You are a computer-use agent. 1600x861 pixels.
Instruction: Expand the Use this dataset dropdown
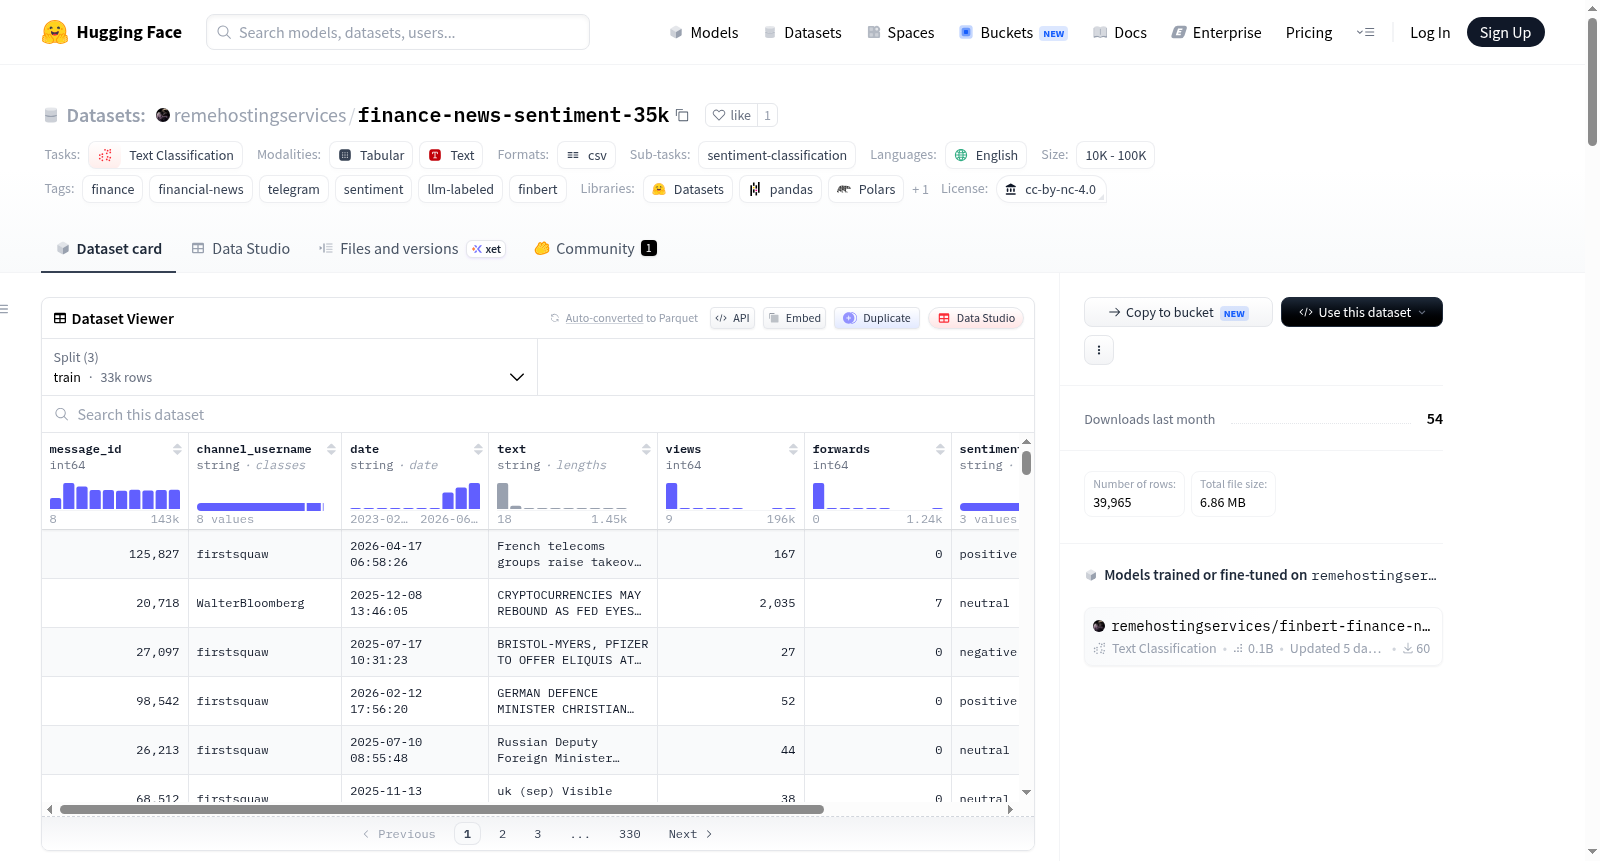tap(1362, 312)
